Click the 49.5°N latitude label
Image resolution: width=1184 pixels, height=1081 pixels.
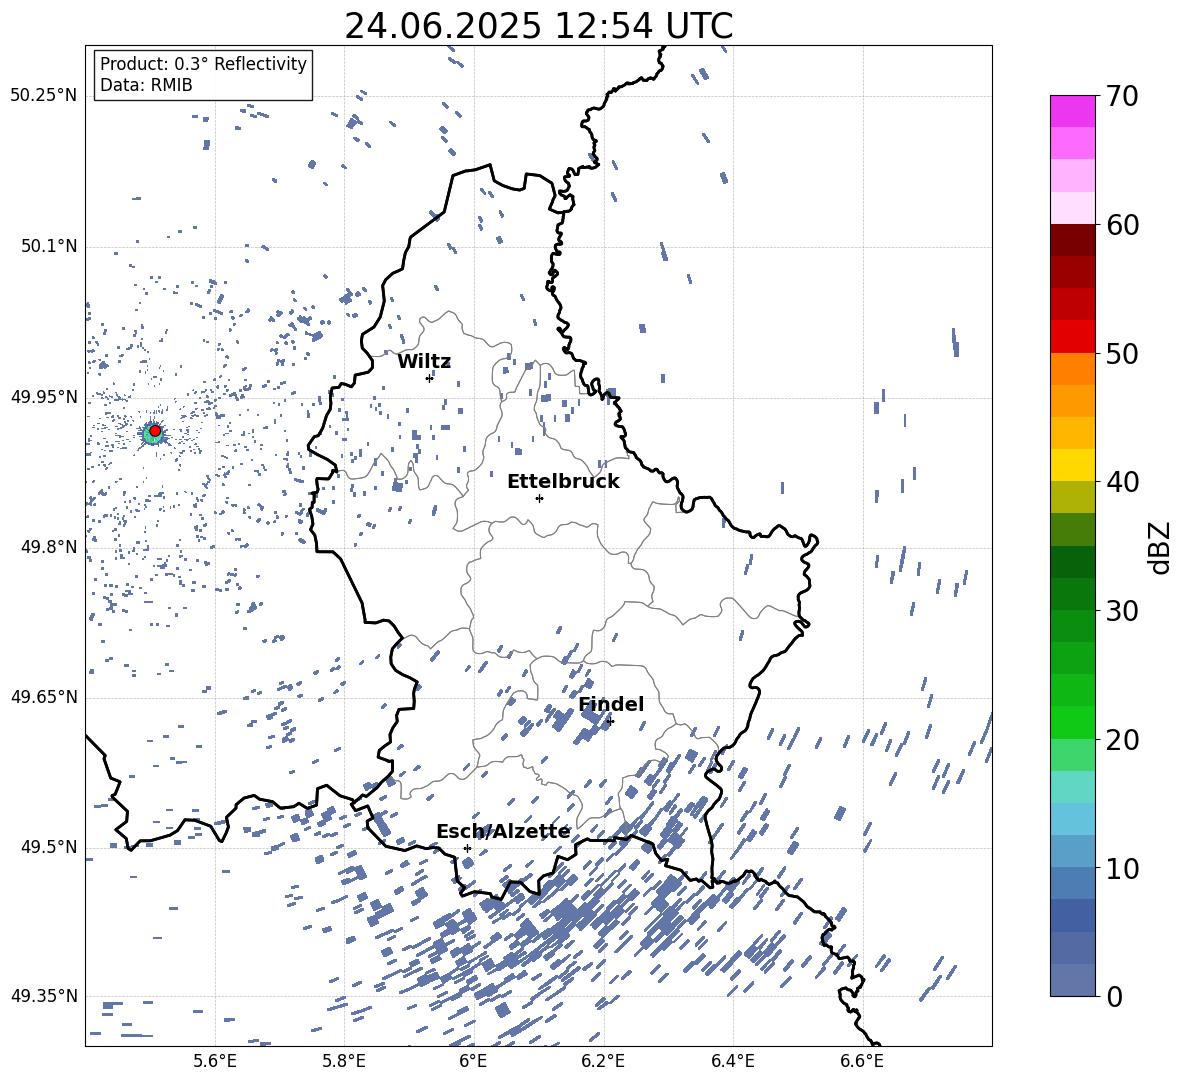click(x=48, y=847)
